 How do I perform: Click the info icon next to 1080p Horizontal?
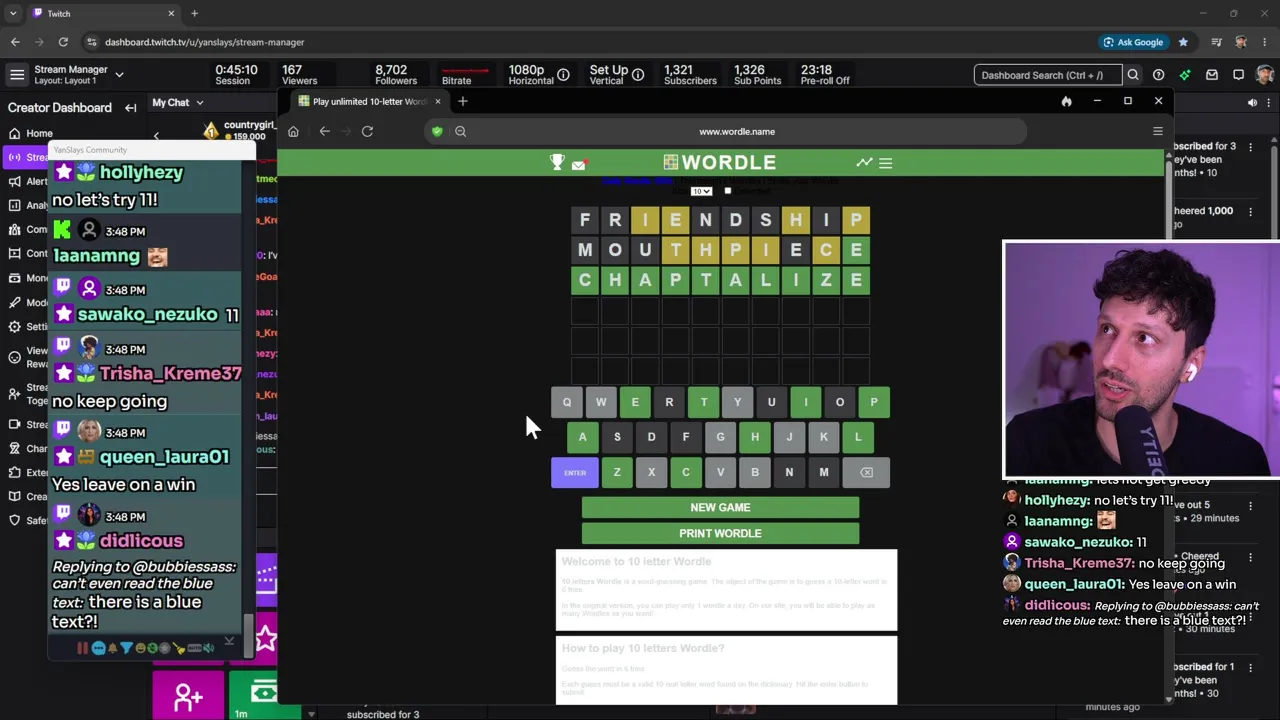point(563,75)
